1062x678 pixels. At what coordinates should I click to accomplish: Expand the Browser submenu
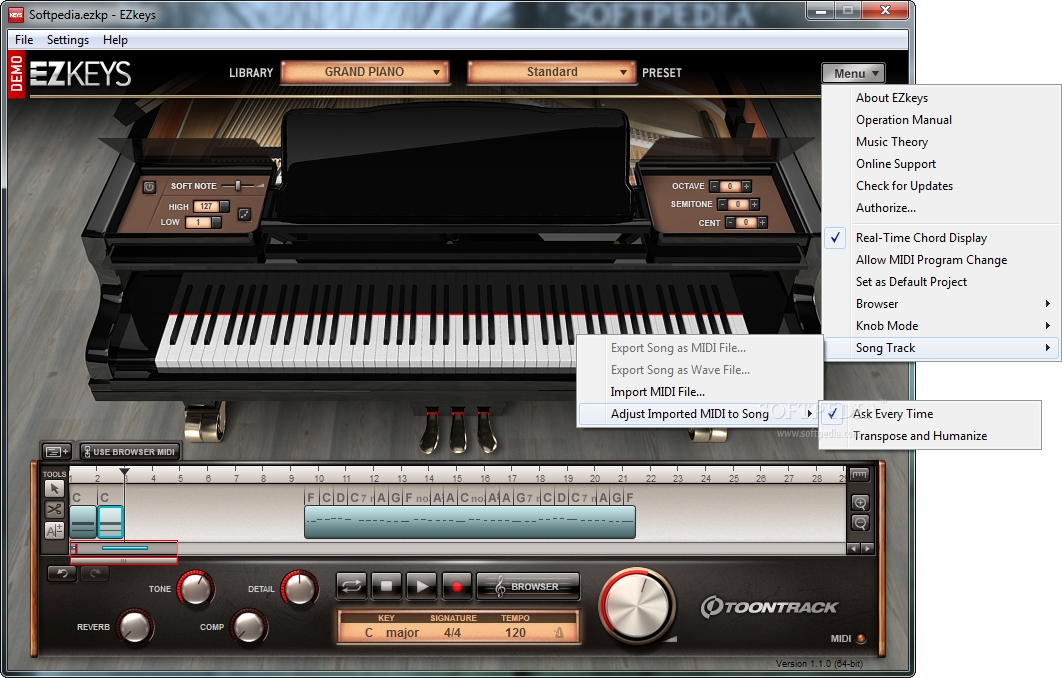(942, 304)
